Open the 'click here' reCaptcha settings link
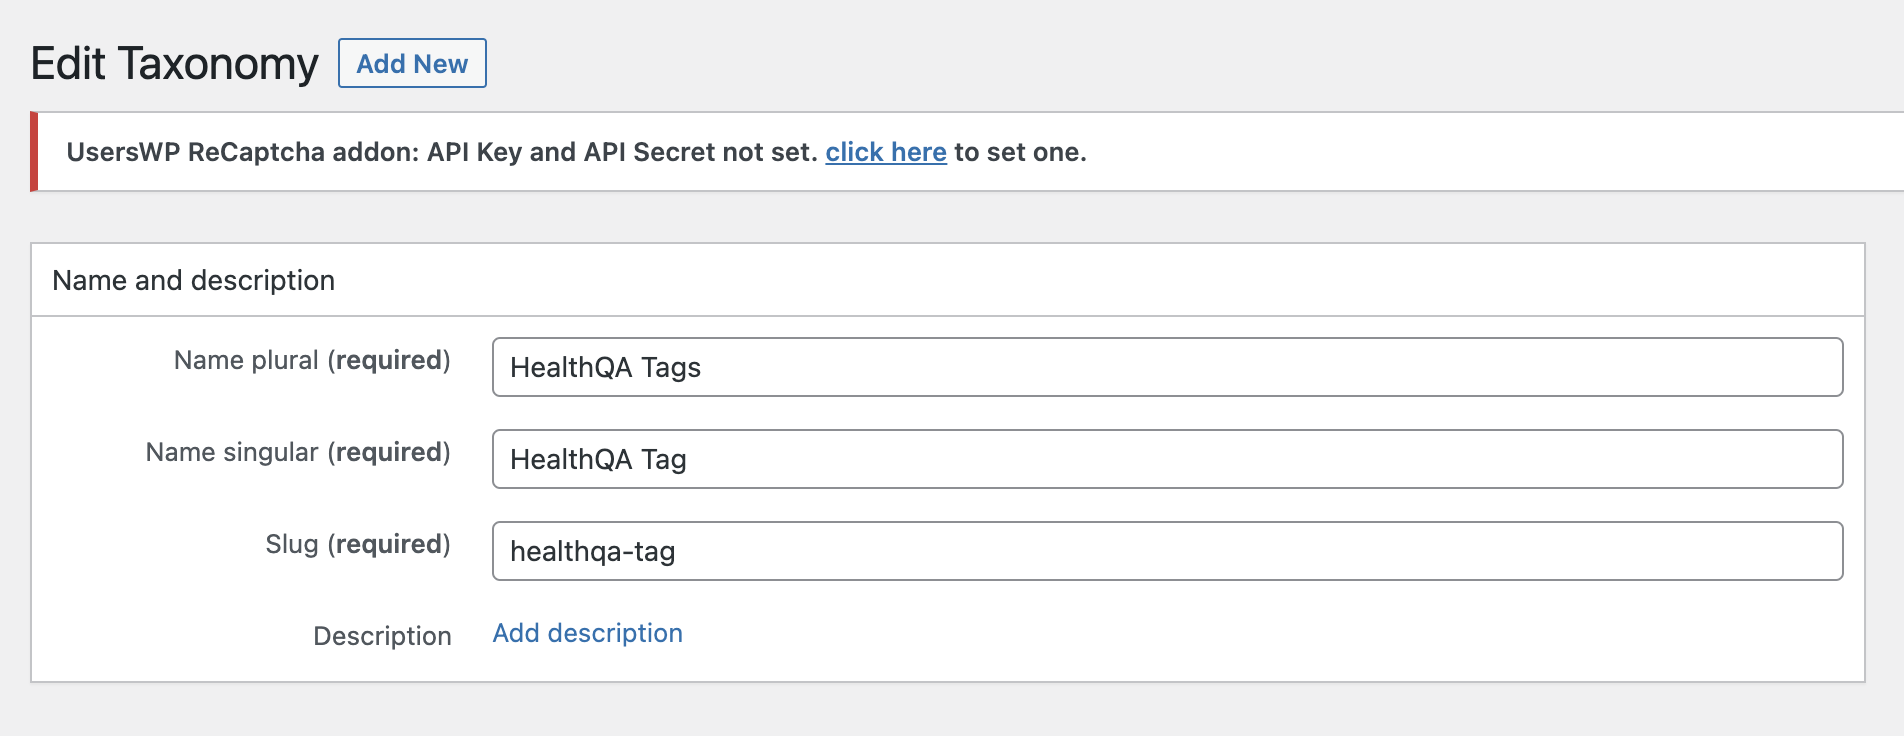 (x=885, y=152)
